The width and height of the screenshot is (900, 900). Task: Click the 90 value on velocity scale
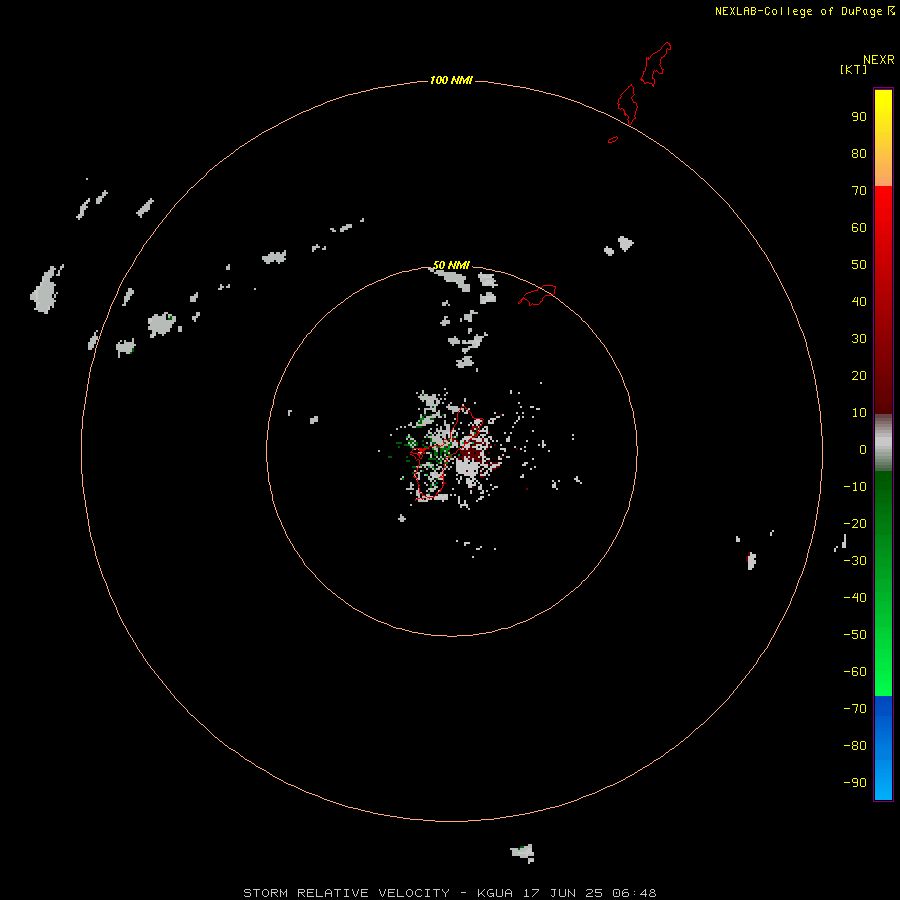(859, 117)
